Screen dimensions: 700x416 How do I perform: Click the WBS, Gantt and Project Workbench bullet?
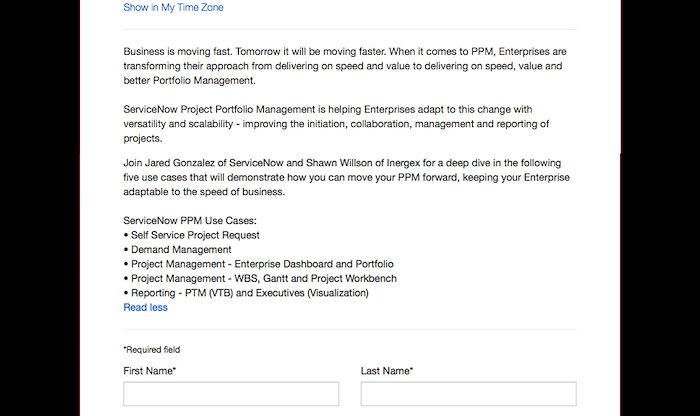click(260, 279)
